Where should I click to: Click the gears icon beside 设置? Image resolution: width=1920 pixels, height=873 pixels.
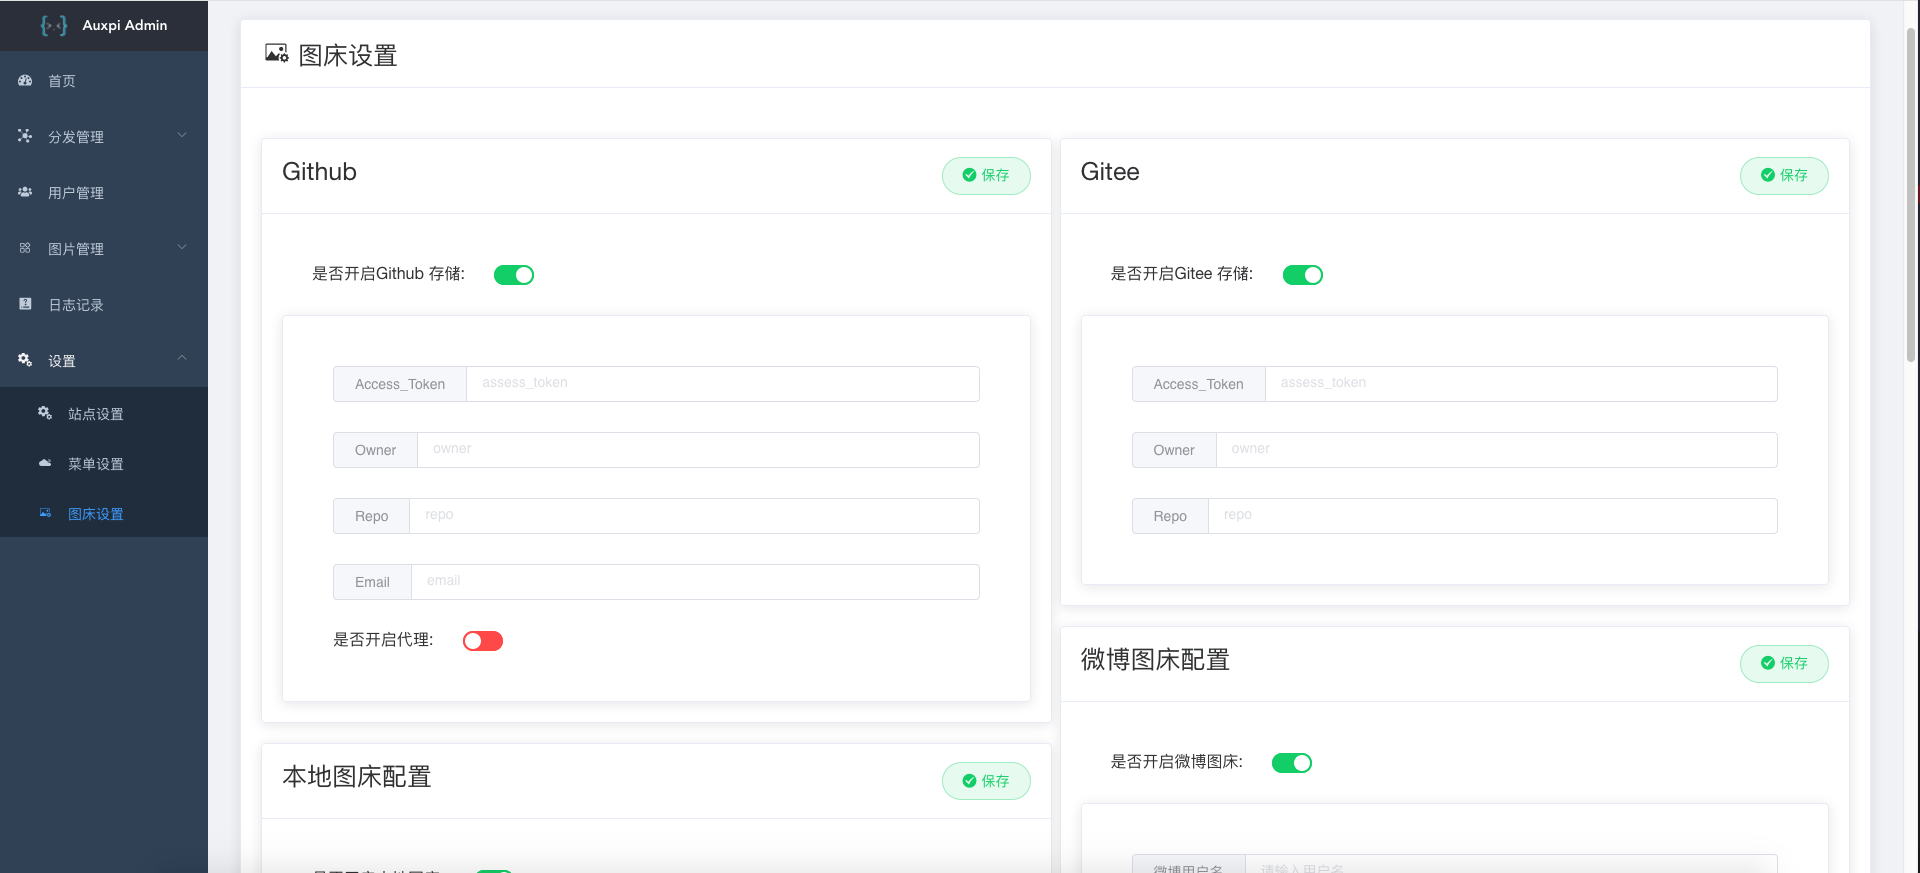click(25, 359)
